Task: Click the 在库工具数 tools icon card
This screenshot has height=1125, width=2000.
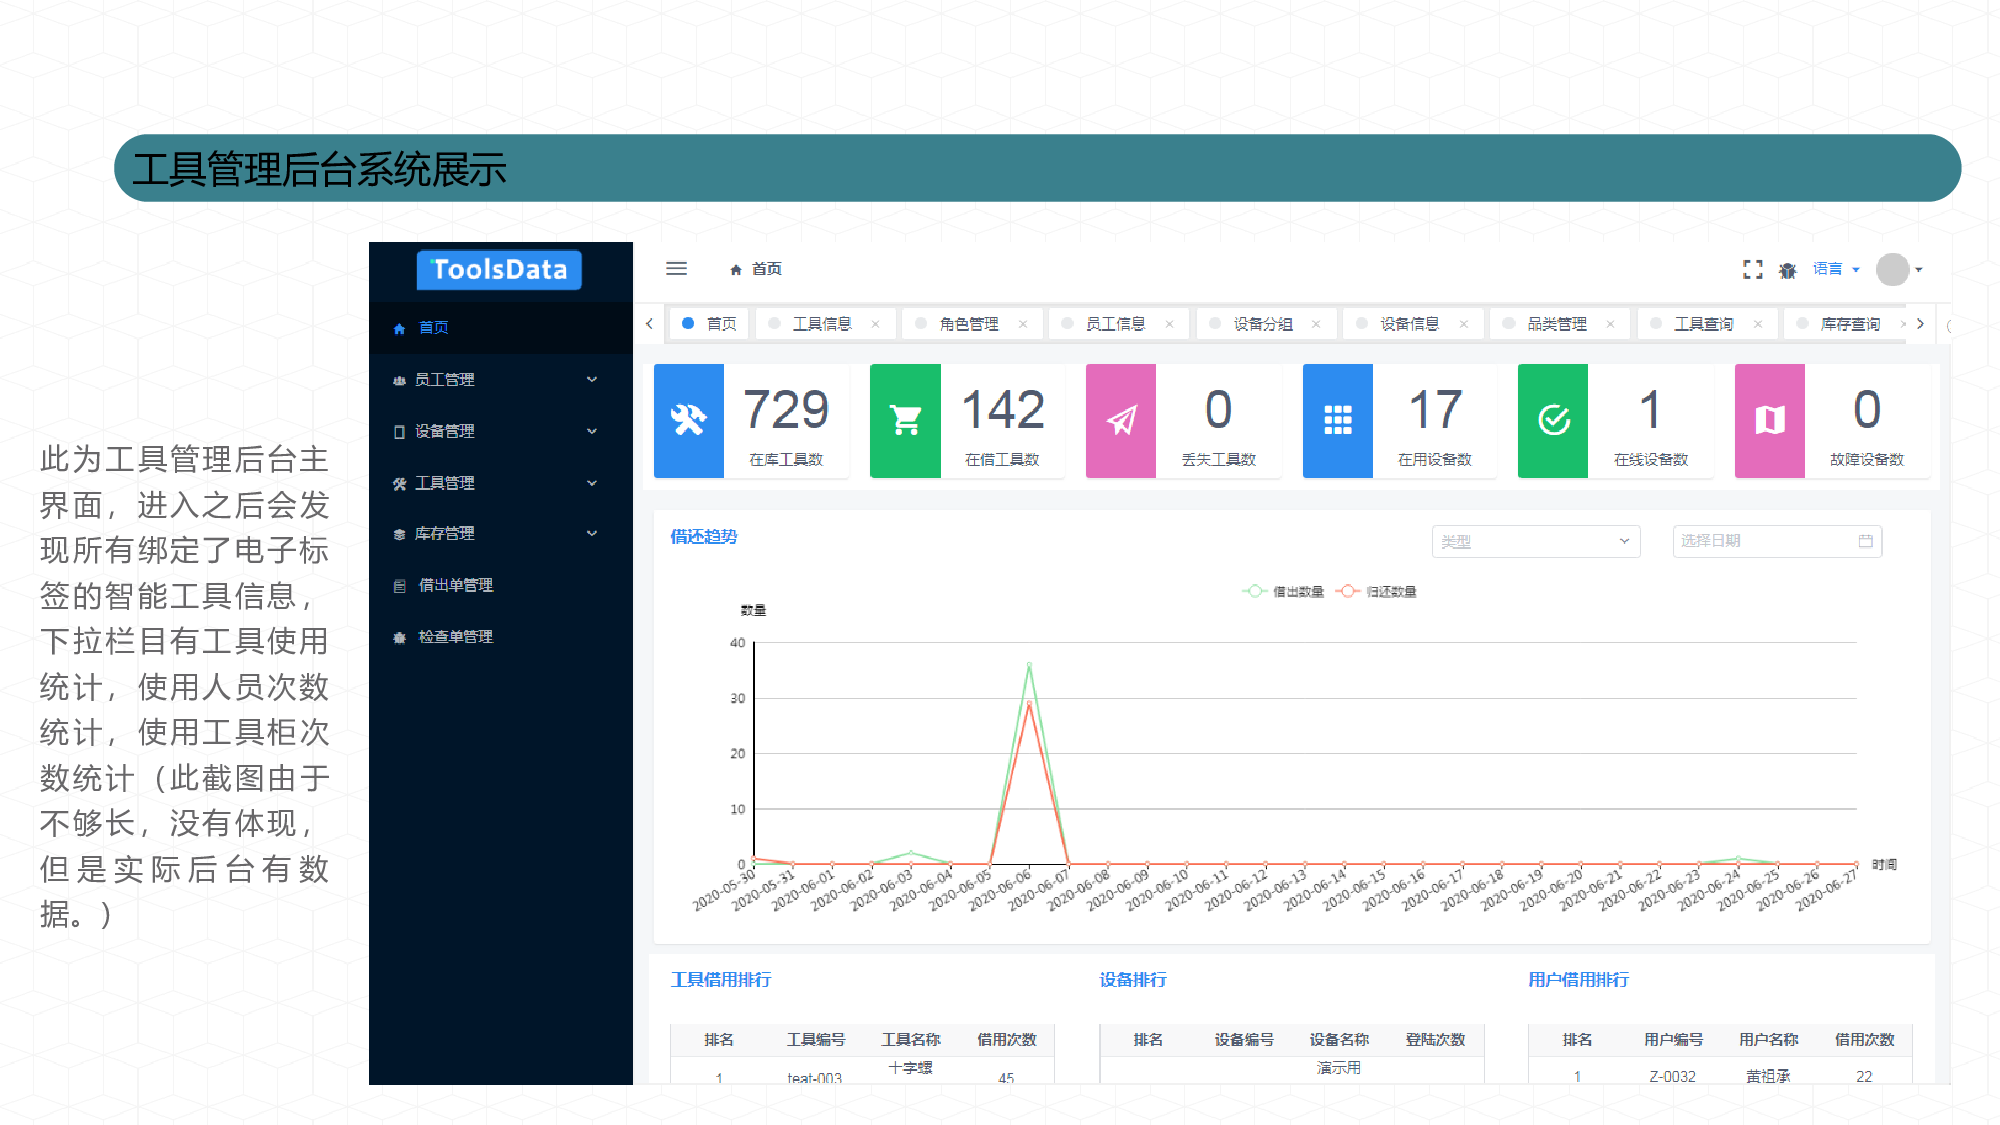Action: tap(688, 420)
